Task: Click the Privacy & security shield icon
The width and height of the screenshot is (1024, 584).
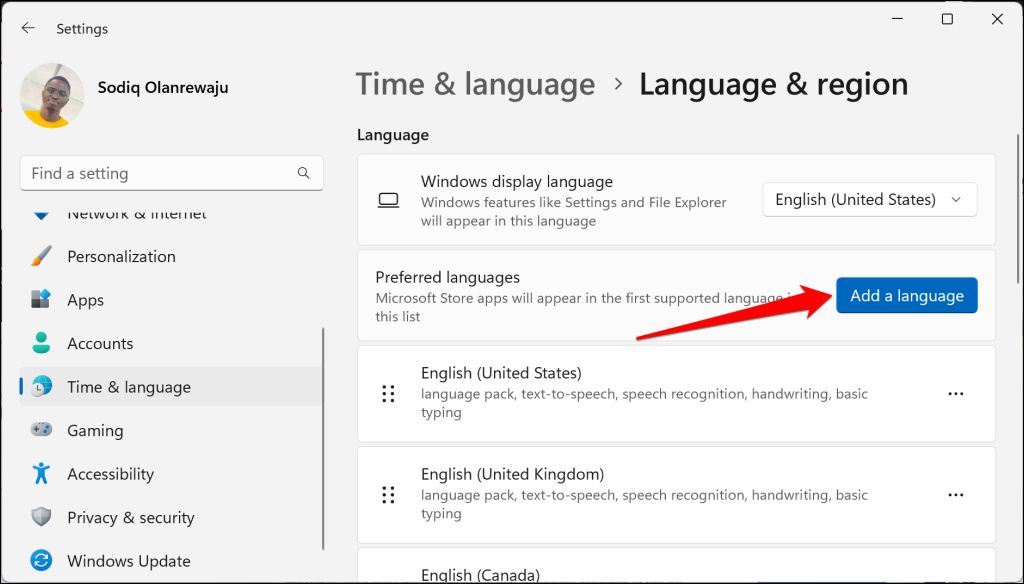Action: [x=41, y=517]
